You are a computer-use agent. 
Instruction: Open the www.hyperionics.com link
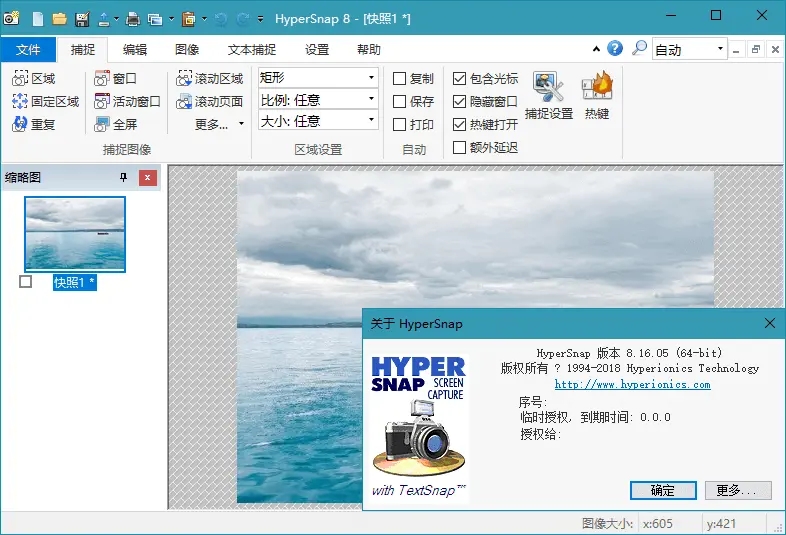pyautogui.click(x=632, y=384)
